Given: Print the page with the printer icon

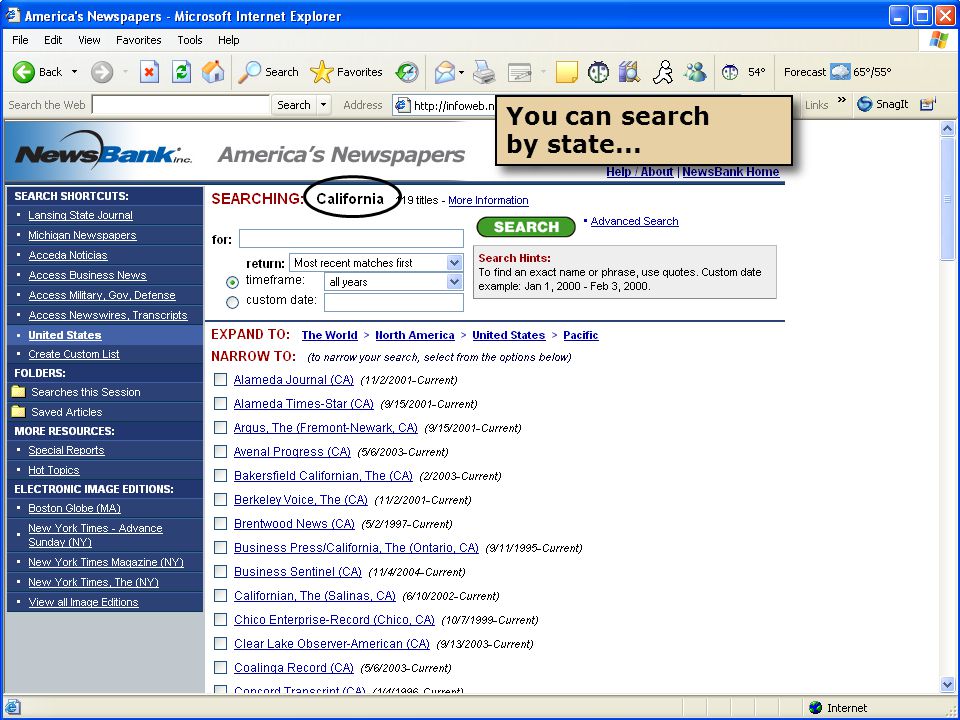Looking at the screenshot, I should (x=484, y=72).
